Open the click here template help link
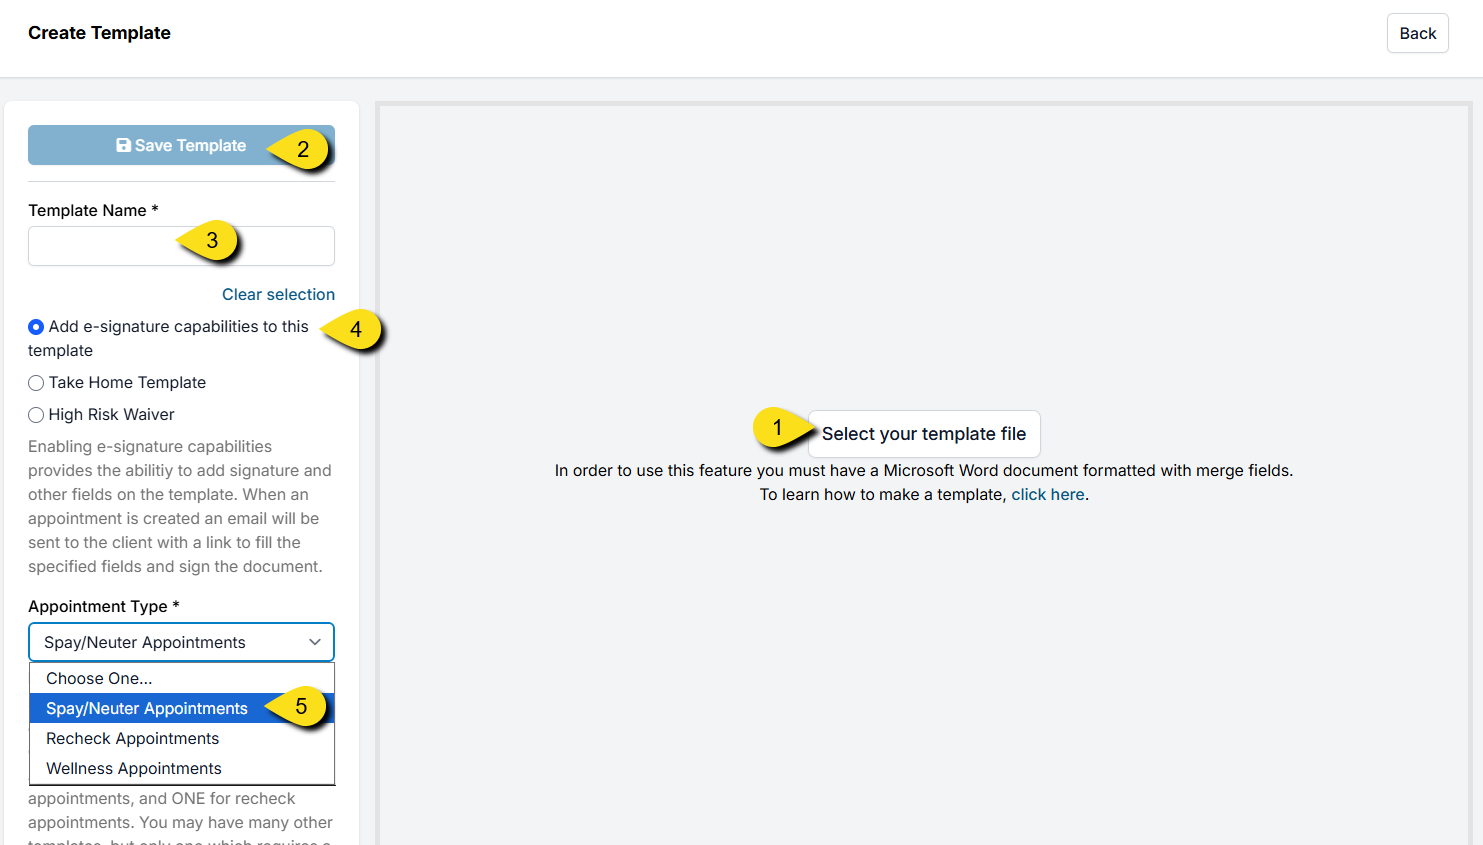Viewport: 1483px width, 845px height. (1047, 494)
